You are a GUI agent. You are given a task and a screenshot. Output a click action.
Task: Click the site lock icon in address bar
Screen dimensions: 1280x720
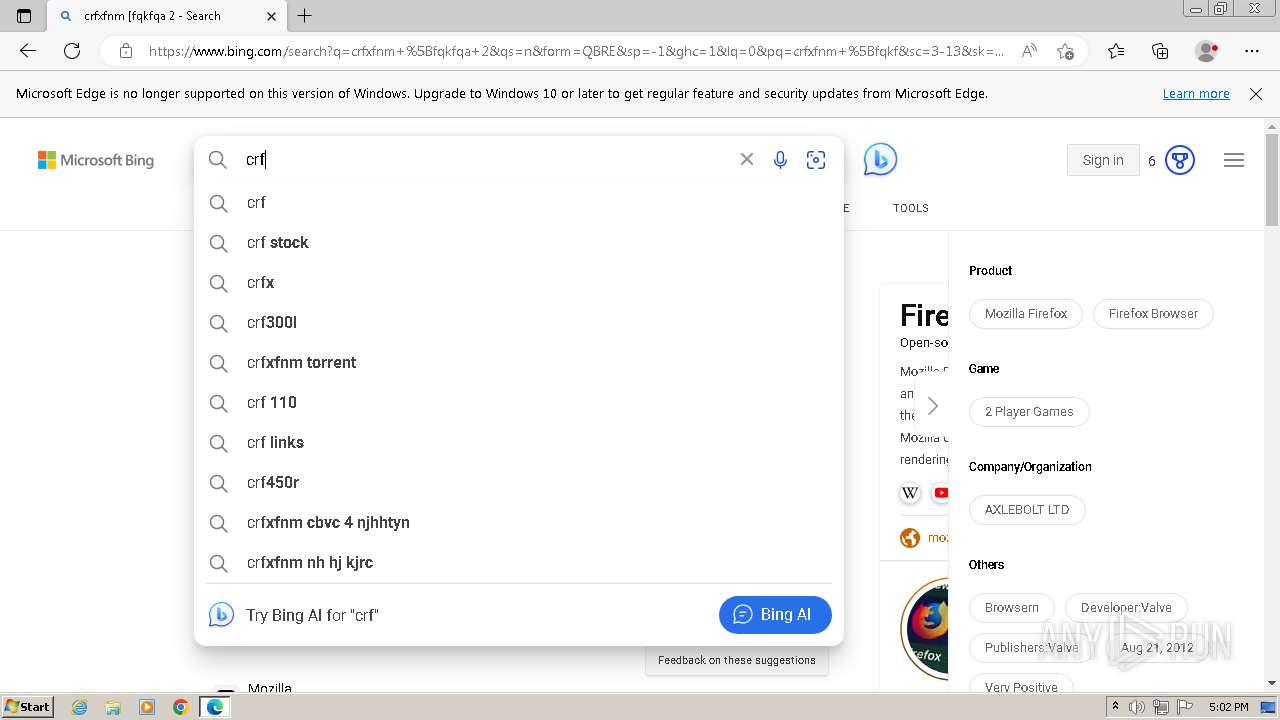[125, 51]
